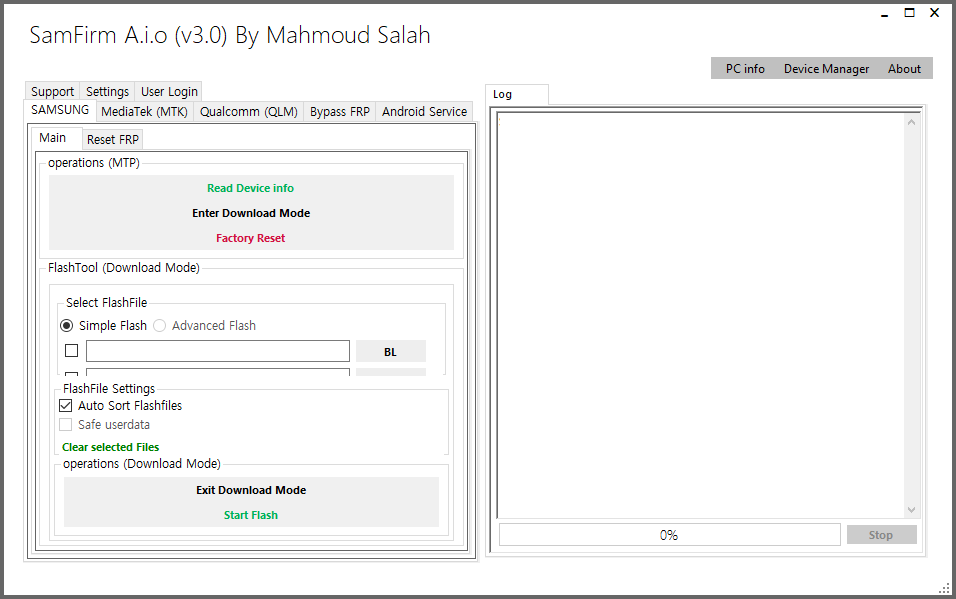
Task: Toggle Auto Sort Flashfiles checkbox
Action: coord(65,406)
